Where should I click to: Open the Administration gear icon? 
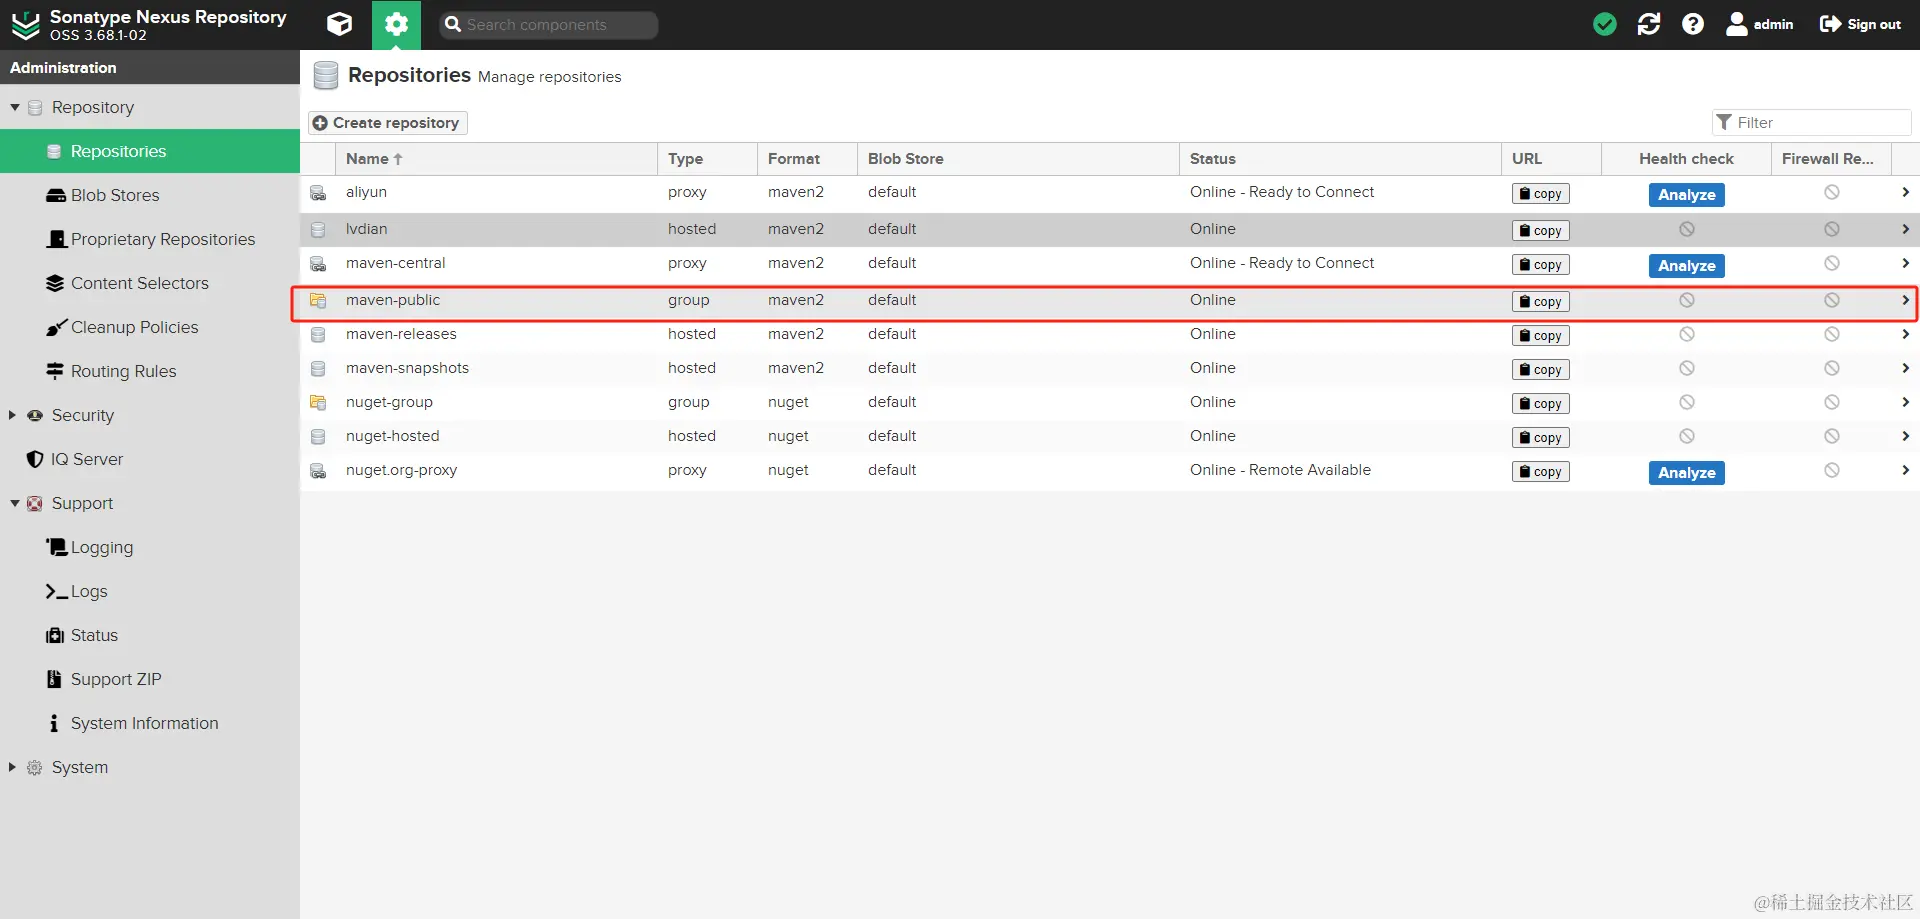click(396, 24)
